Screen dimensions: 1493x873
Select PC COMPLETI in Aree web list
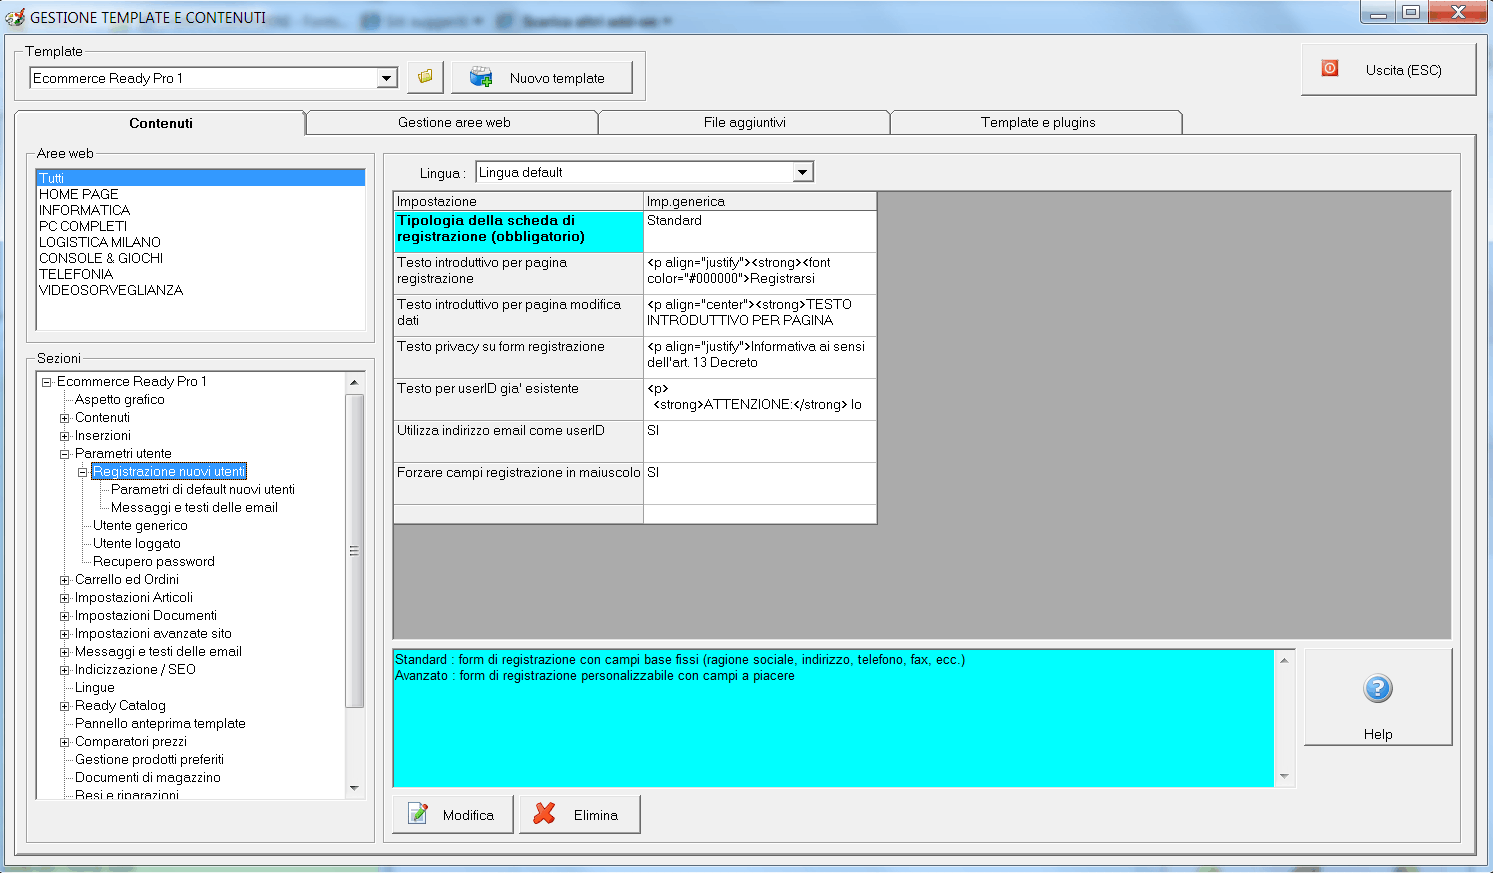200,226
